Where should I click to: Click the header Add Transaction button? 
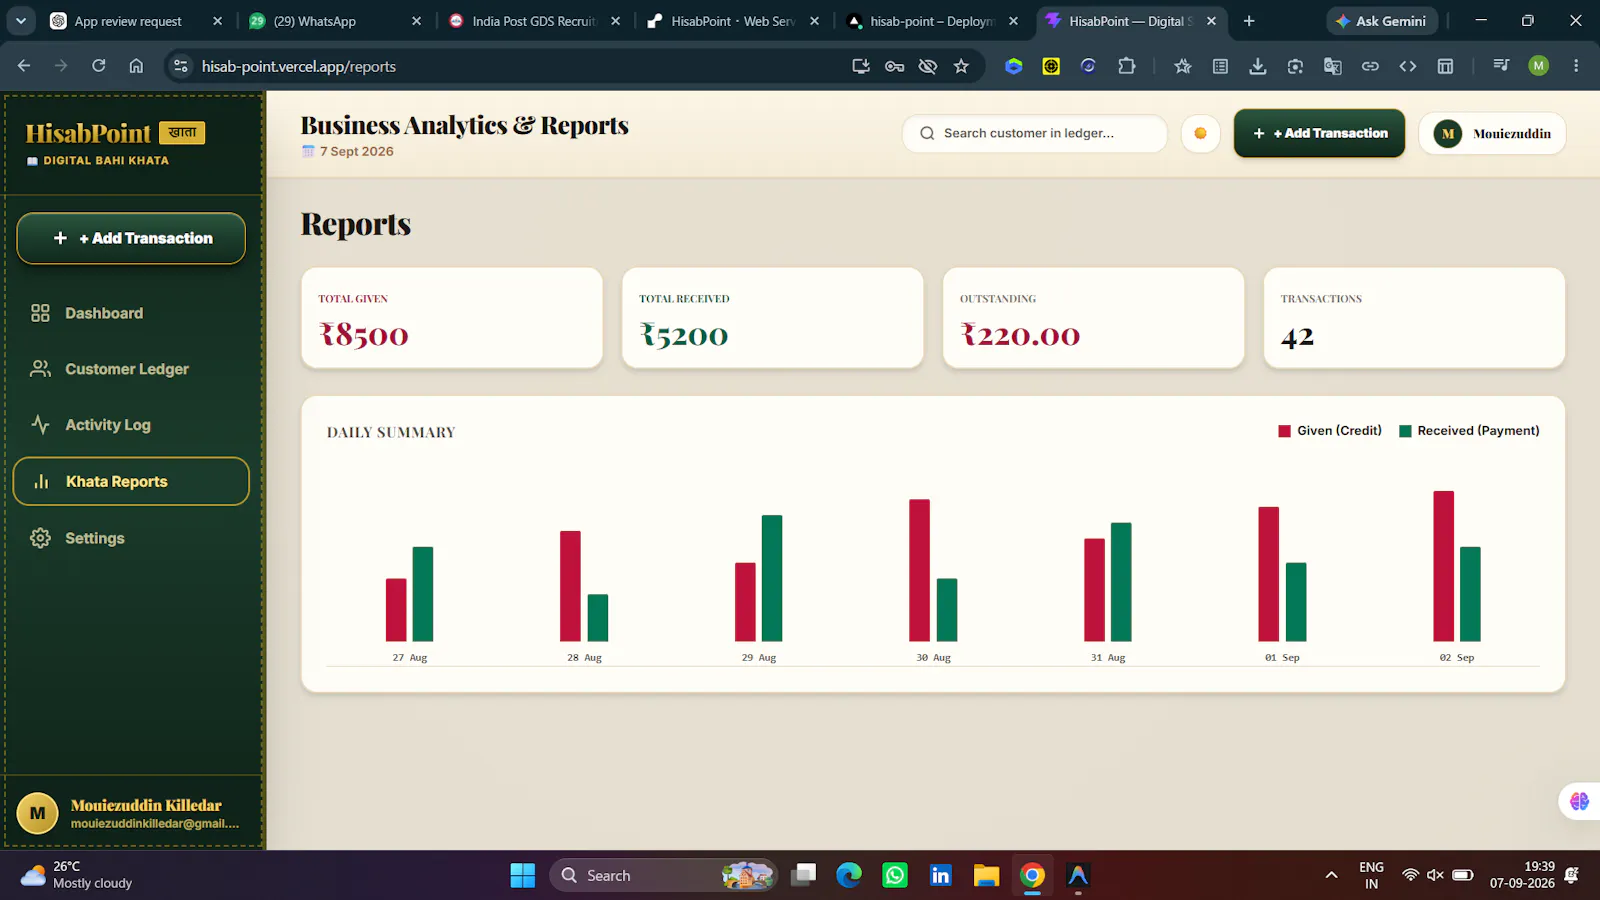[x=1319, y=133]
